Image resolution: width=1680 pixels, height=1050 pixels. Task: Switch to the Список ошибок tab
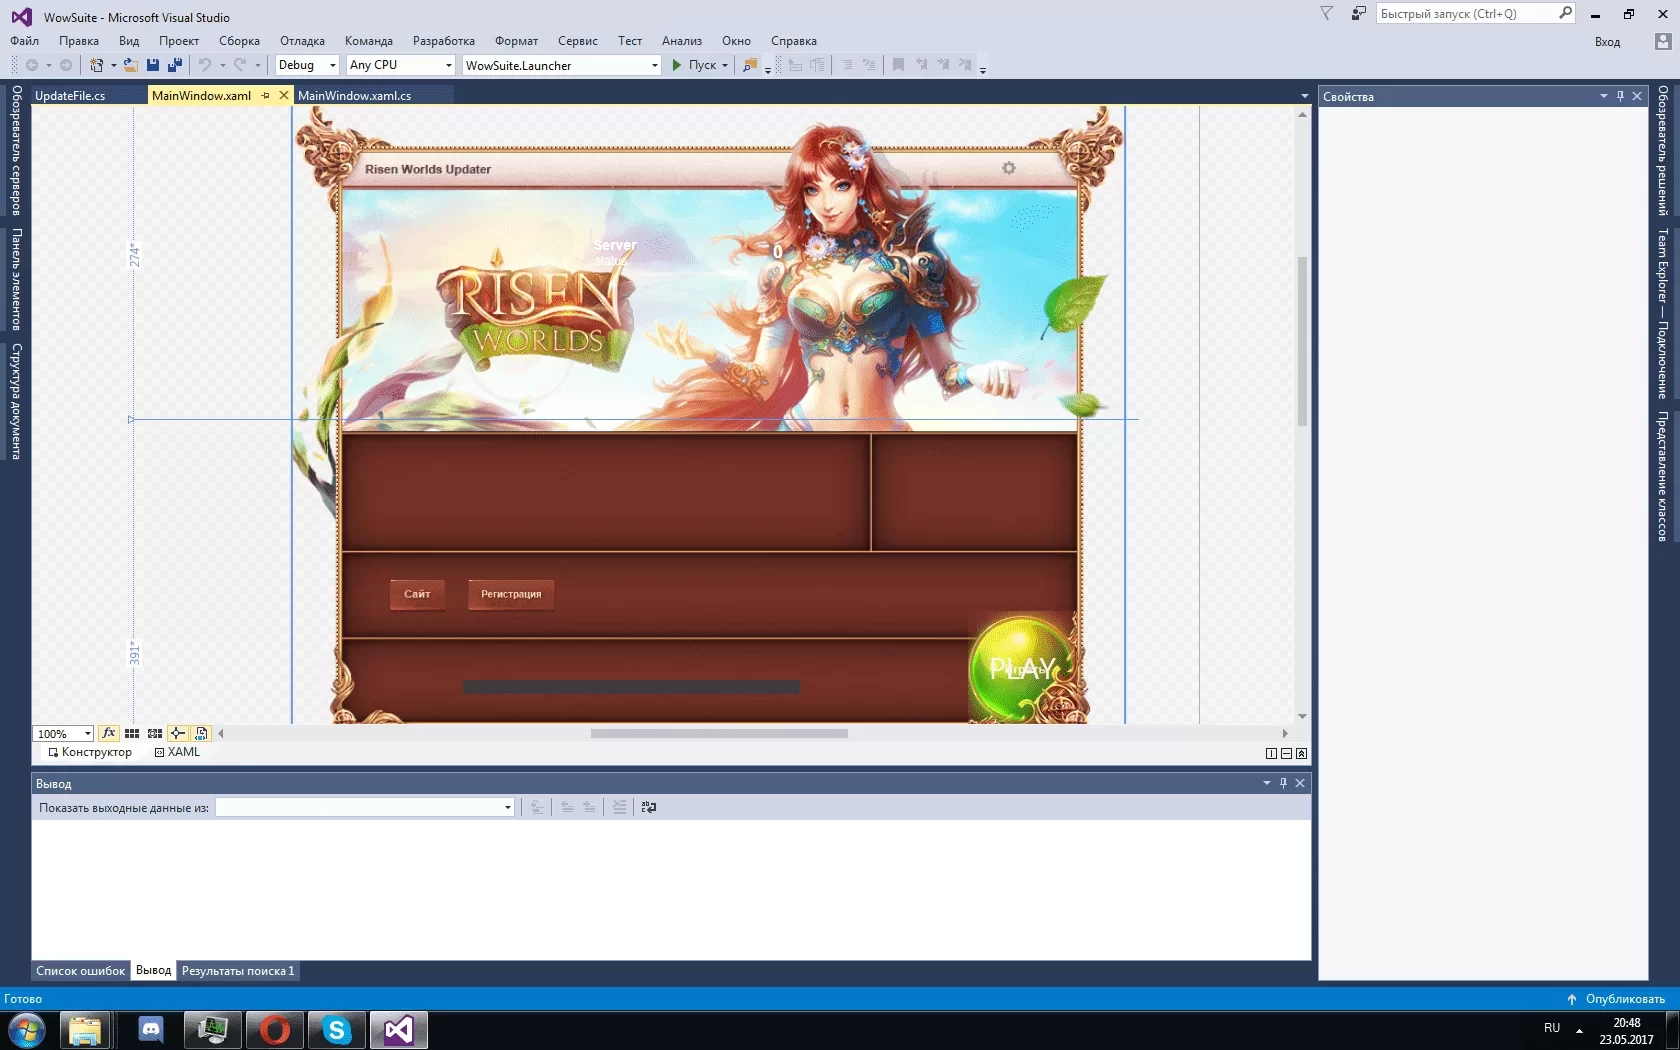(81, 970)
